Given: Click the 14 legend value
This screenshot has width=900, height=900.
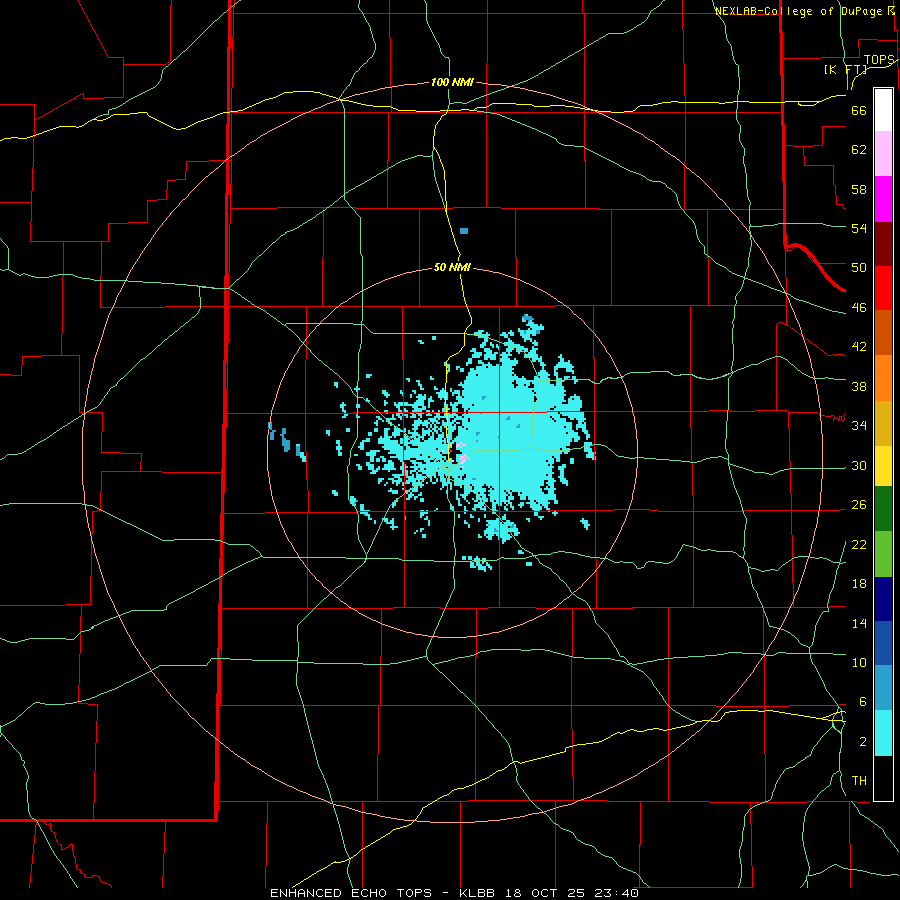Looking at the screenshot, I should pos(859,623).
